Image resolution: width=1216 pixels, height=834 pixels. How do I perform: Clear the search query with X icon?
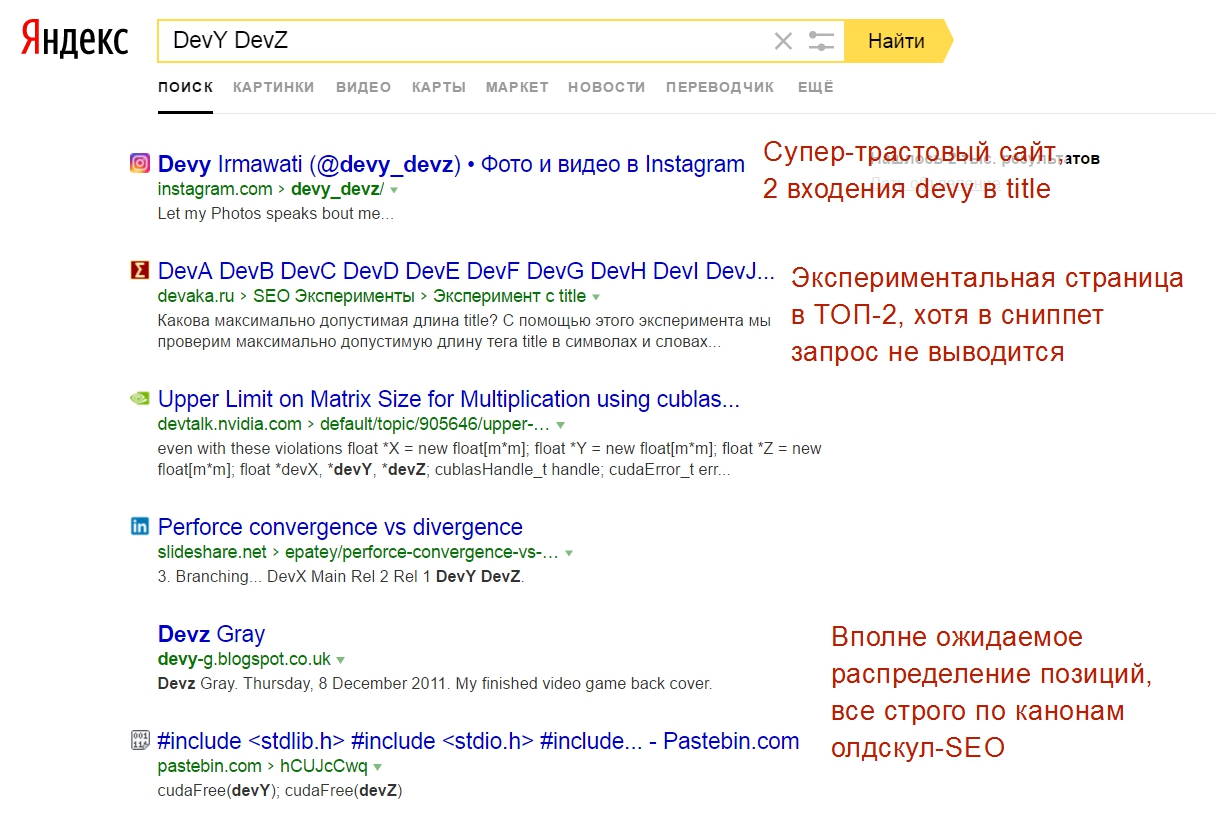coord(783,41)
